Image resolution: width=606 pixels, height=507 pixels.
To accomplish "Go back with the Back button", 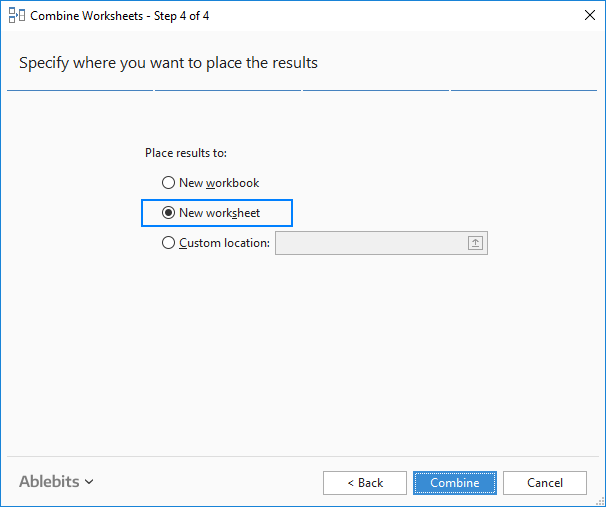I will 365,483.
